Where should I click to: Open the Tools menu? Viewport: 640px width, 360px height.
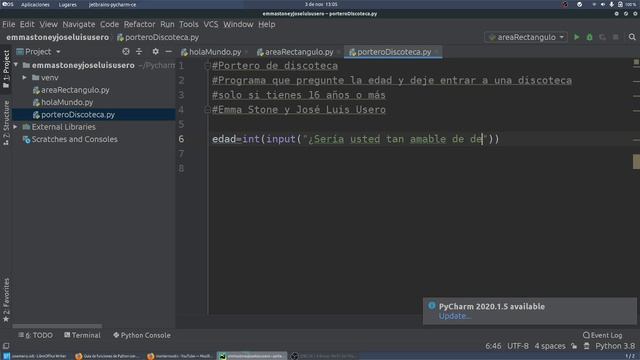pos(189,24)
